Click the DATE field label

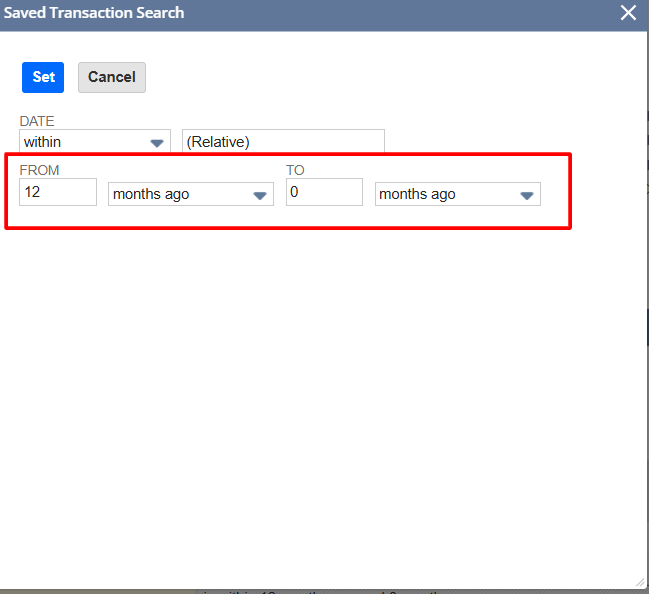tap(37, 121)
